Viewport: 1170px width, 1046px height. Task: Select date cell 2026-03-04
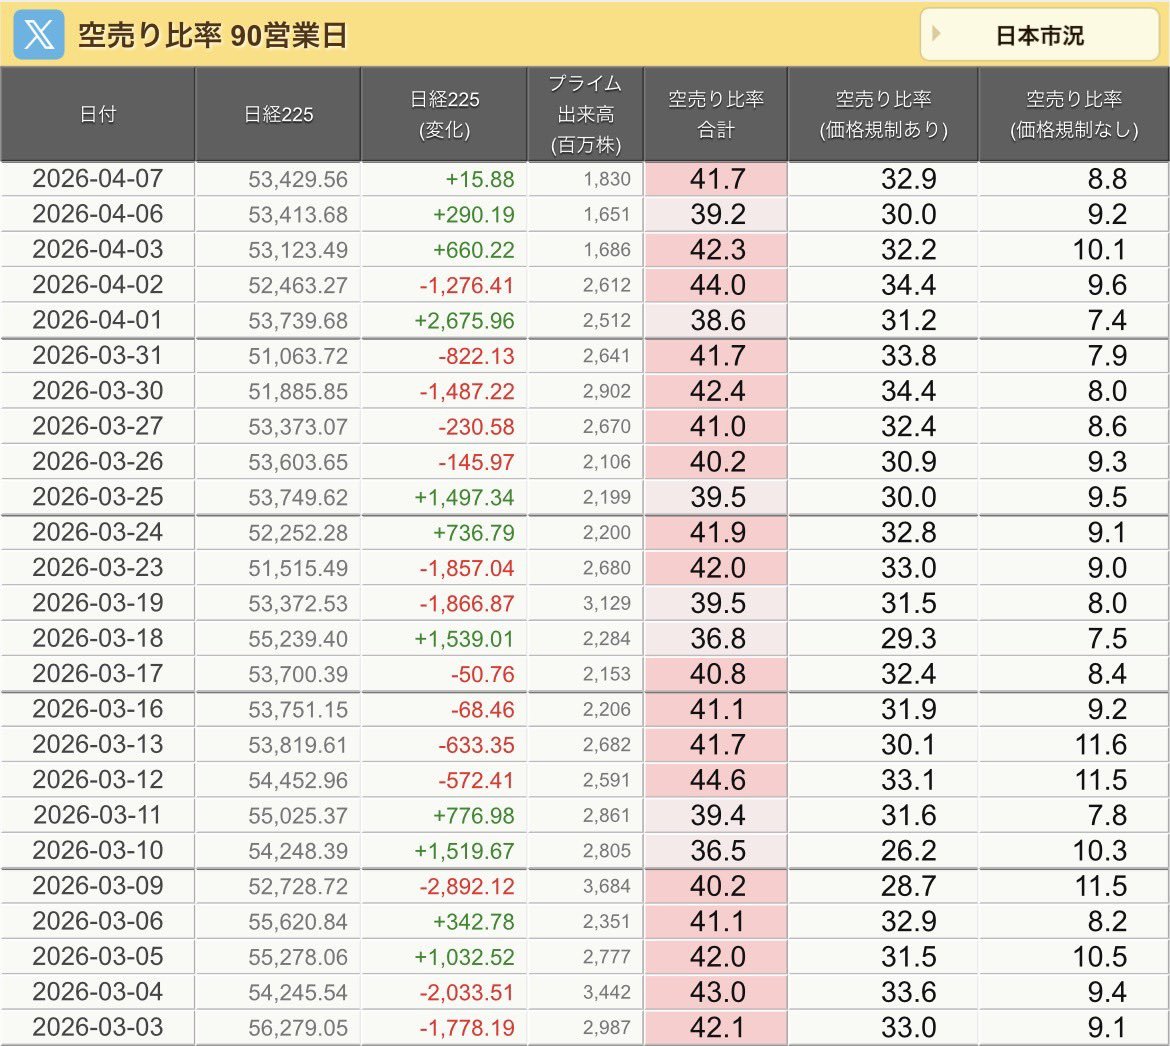[98, 992]
